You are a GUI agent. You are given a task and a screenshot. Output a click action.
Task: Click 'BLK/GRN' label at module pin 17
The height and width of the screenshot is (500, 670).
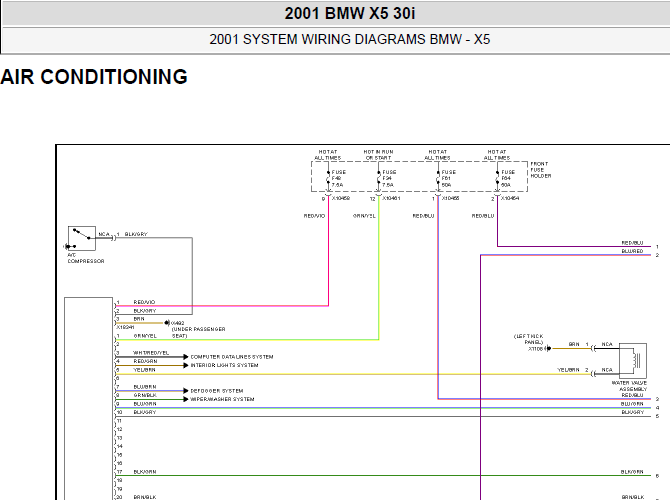[145, 472]
